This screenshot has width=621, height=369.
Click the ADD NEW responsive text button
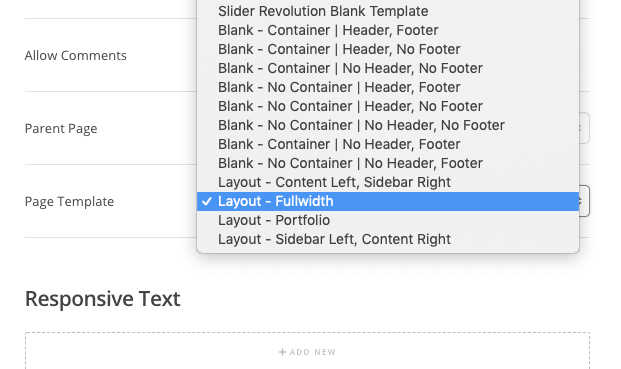tap(307, 352)
